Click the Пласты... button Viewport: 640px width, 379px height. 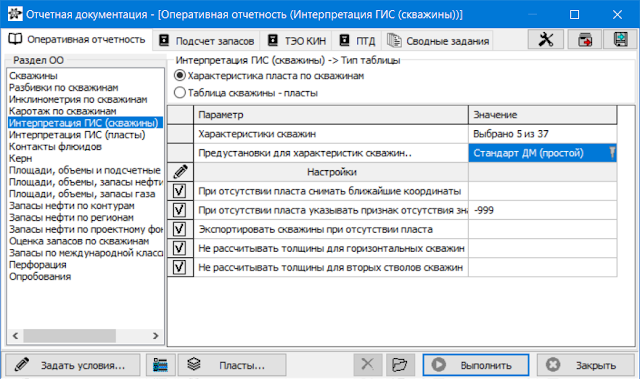pos(232,365)
